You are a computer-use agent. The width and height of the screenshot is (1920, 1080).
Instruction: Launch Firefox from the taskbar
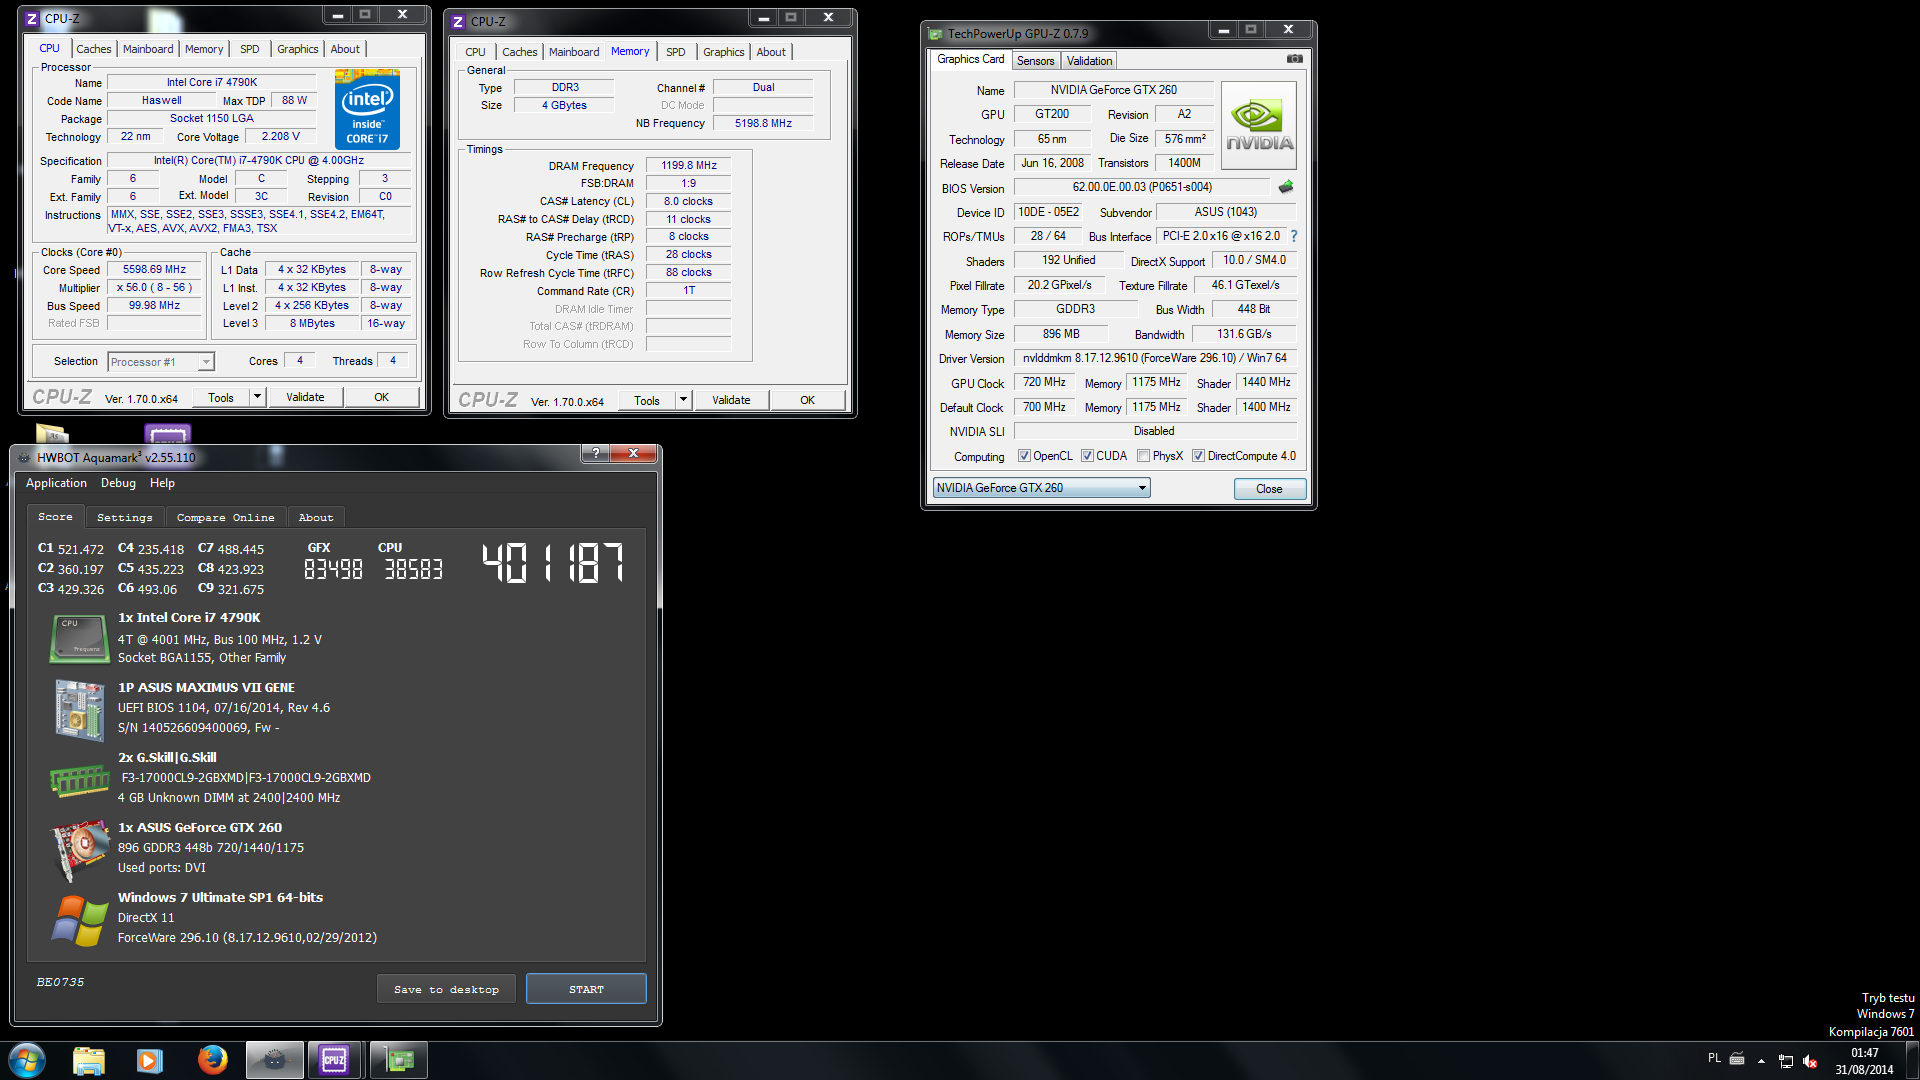pos(212,1060)
